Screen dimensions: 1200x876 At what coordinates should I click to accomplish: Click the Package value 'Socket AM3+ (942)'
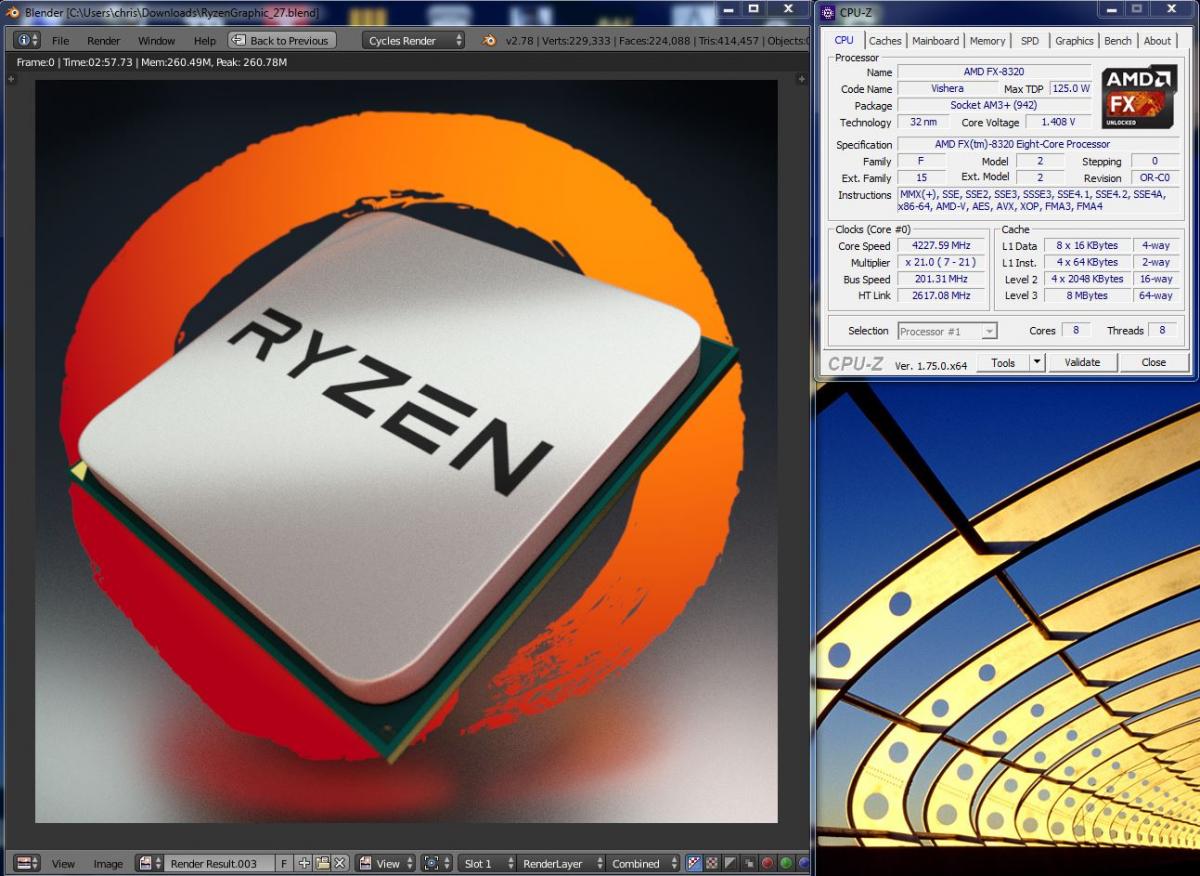point(994,105)
